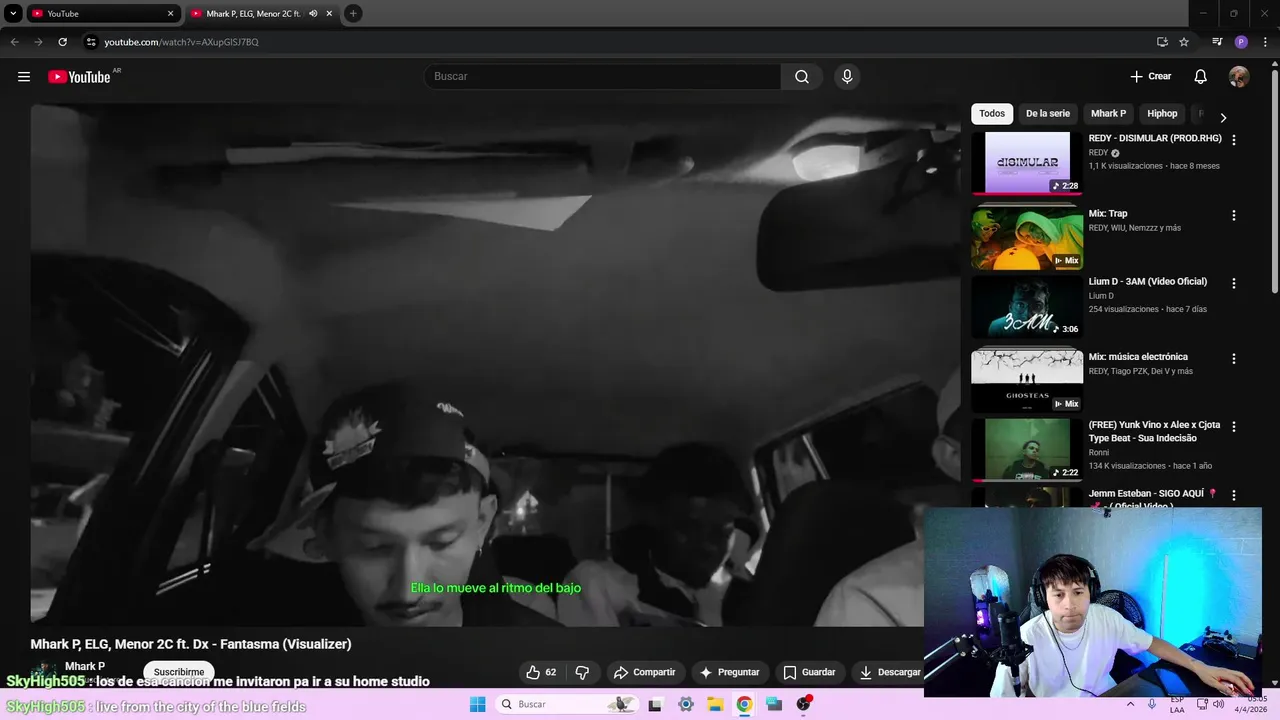Click the Crear button

tap(1151, 77)
